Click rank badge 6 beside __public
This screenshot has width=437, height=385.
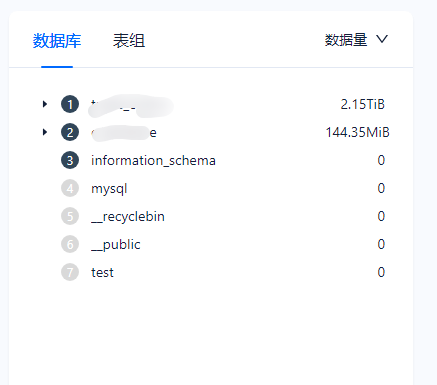pyautogui.click(x=70, y=244)
